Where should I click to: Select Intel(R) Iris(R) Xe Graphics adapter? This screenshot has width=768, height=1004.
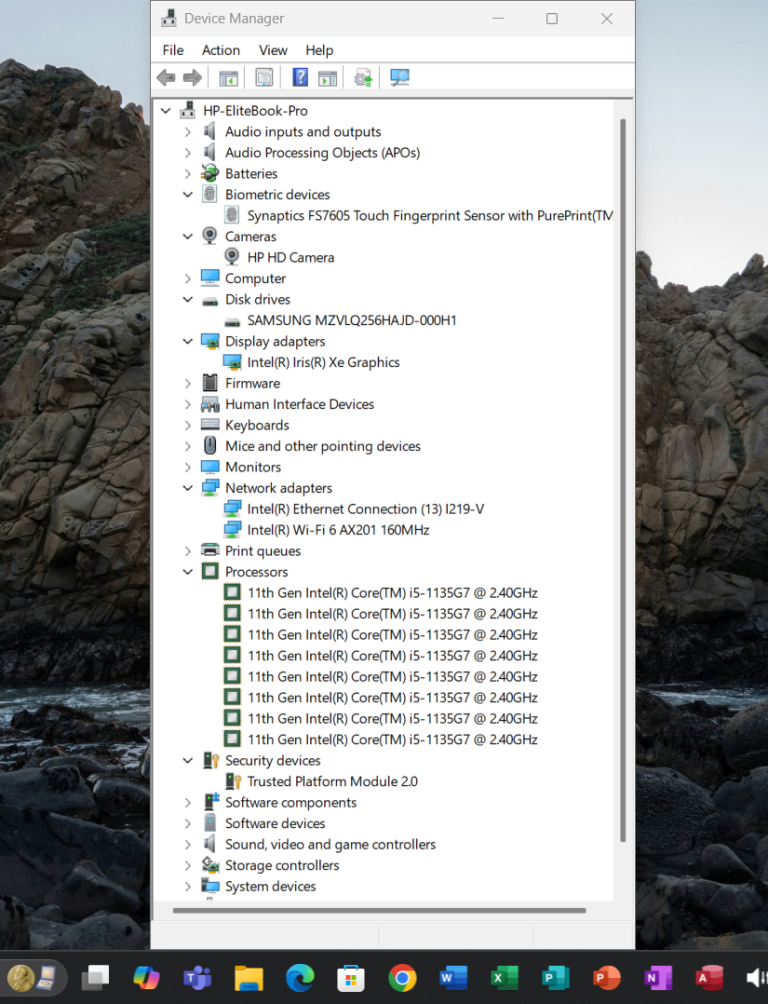[323, 362]
